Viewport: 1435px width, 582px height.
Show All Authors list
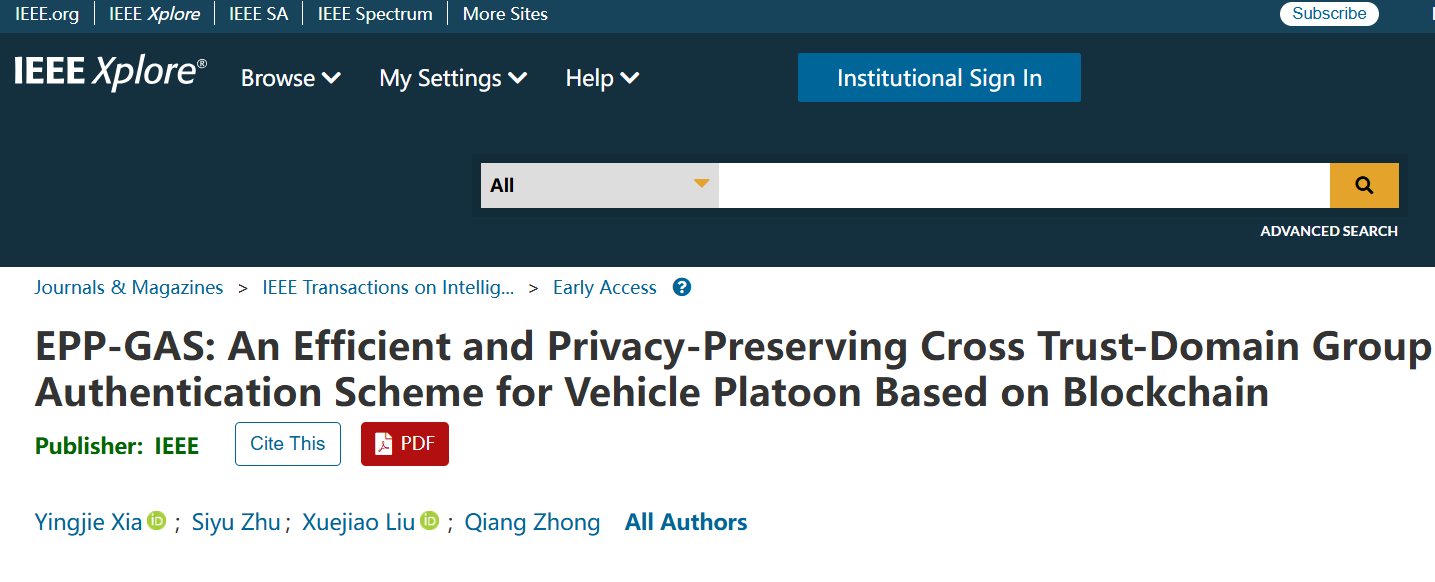click(x=686, y=522)
